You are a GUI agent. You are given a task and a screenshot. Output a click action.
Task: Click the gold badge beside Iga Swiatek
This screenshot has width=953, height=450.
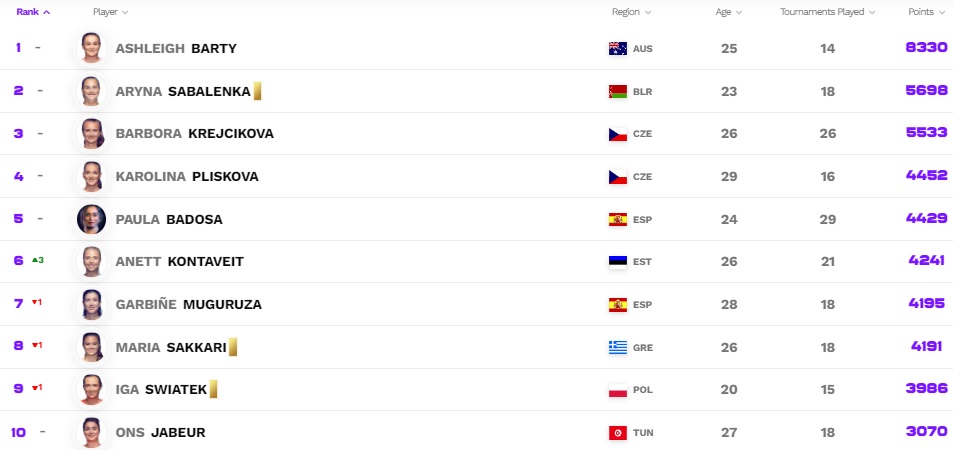tap(213, 390)
